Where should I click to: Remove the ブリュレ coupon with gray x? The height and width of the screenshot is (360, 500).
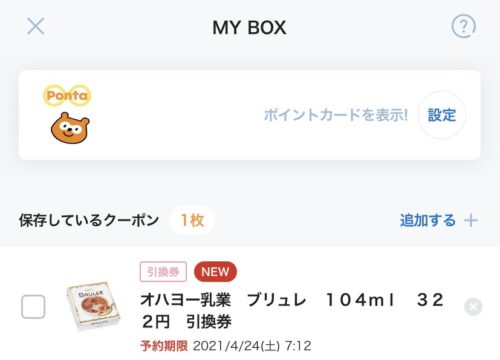click(473, 307)
